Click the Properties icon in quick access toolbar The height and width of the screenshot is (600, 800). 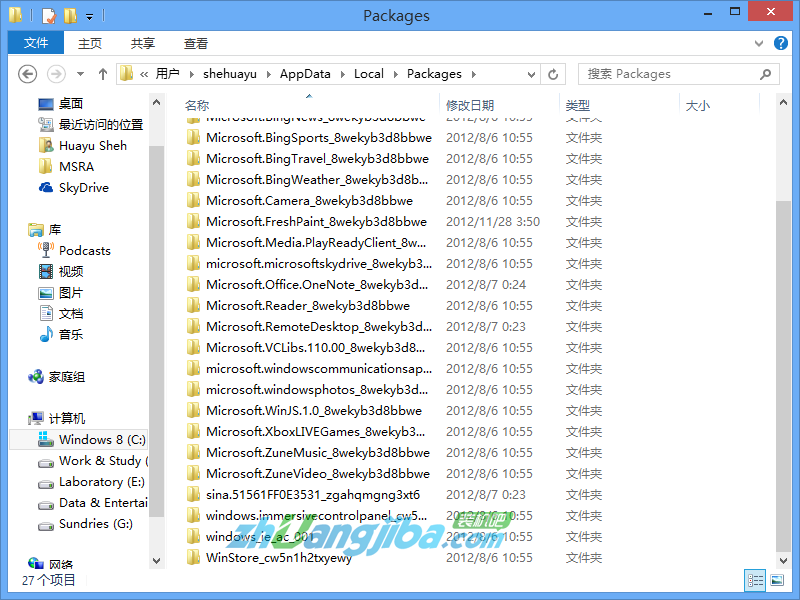[x=48, y=15]
